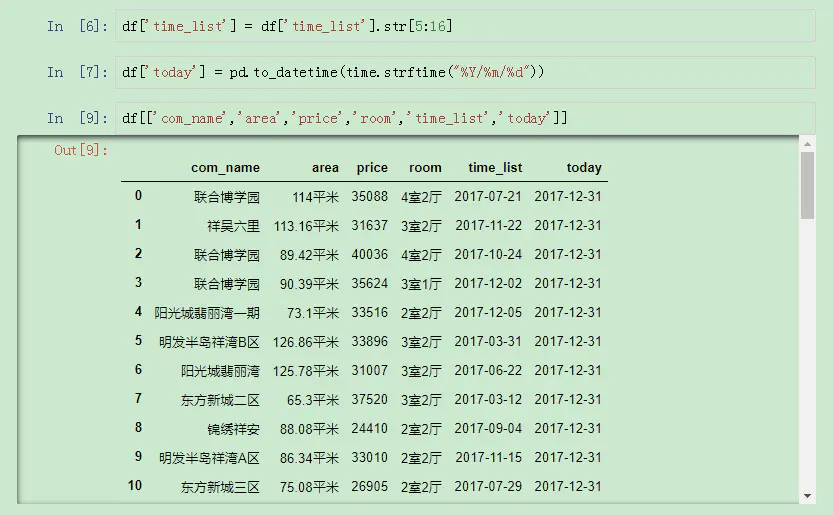Click area value 125.78平米
This screenshot has height=515, width=833.
[305, 371]
